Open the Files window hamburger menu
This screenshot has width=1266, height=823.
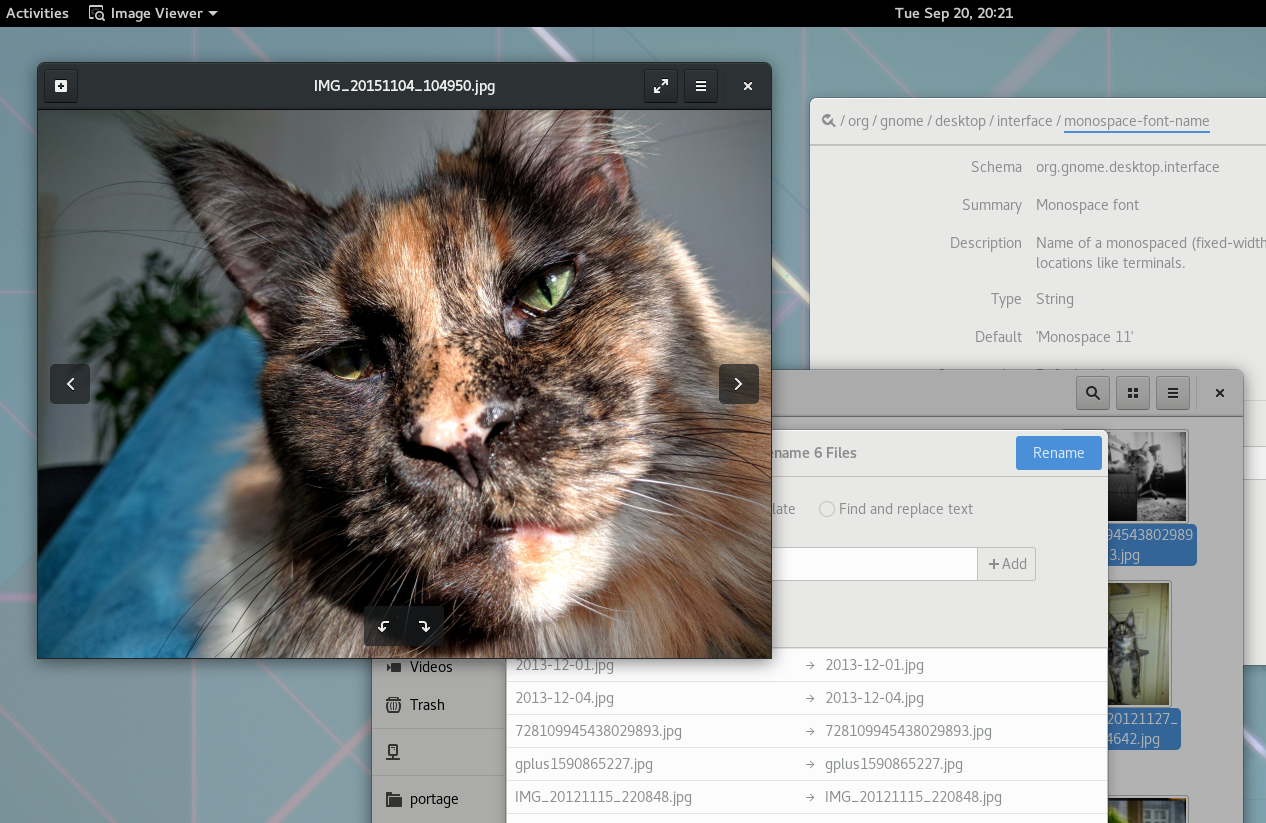[x=1173, y=393]
